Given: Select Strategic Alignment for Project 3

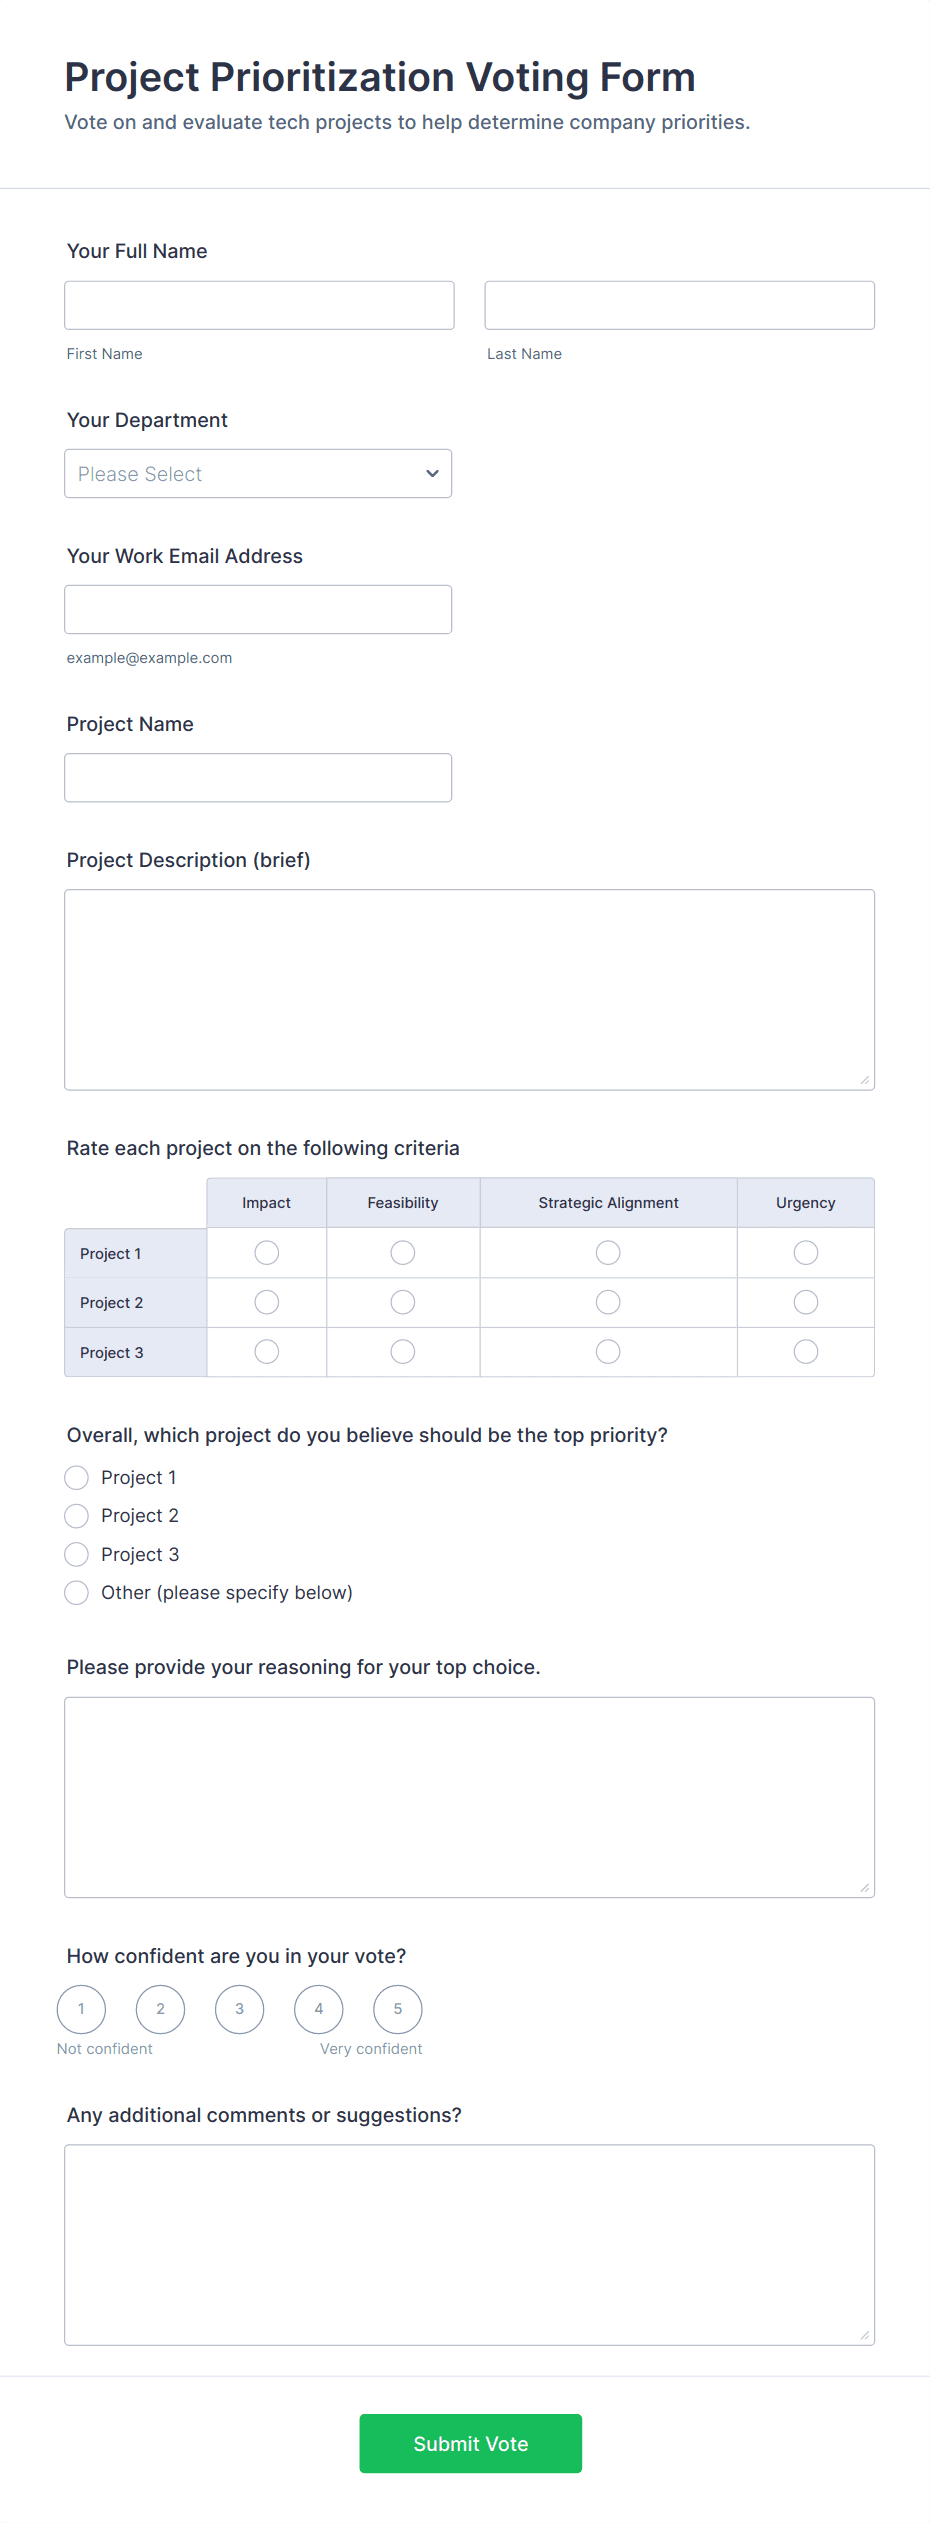Looking at the screenshot, I should (x=608, y=1352).
